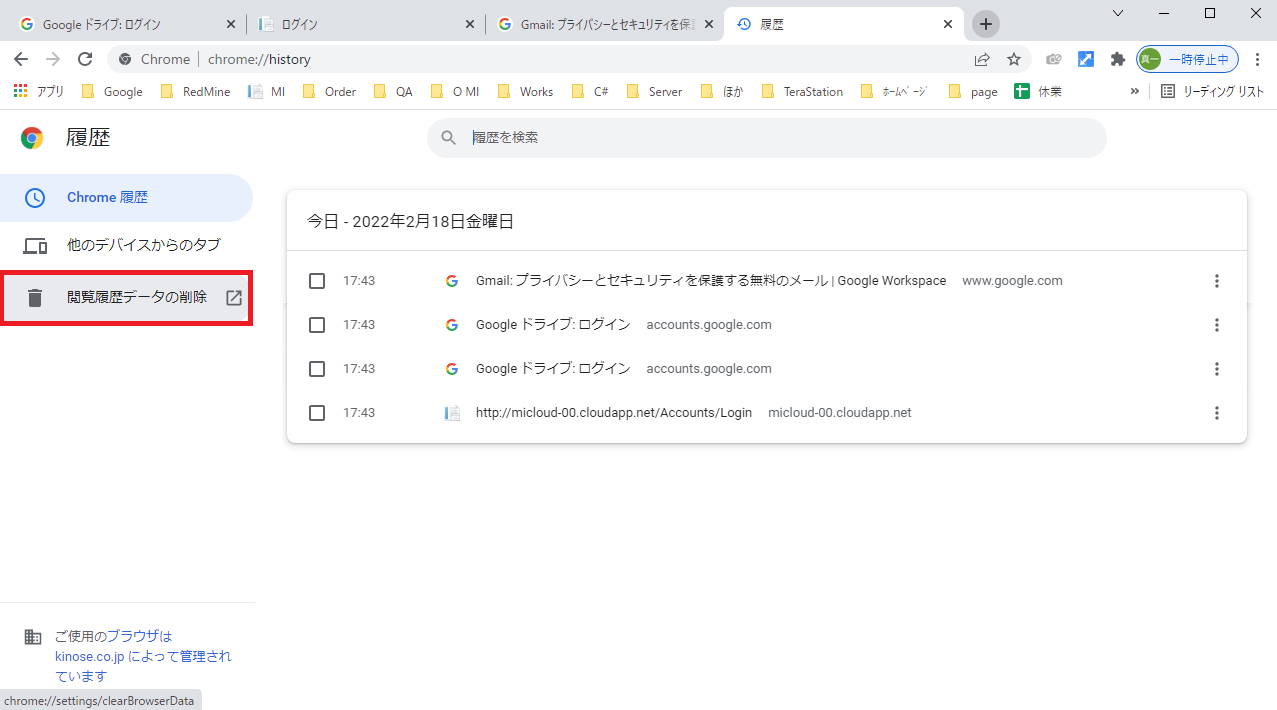
Task: Click the bookmark star icon
Action: coord(1014,59)
